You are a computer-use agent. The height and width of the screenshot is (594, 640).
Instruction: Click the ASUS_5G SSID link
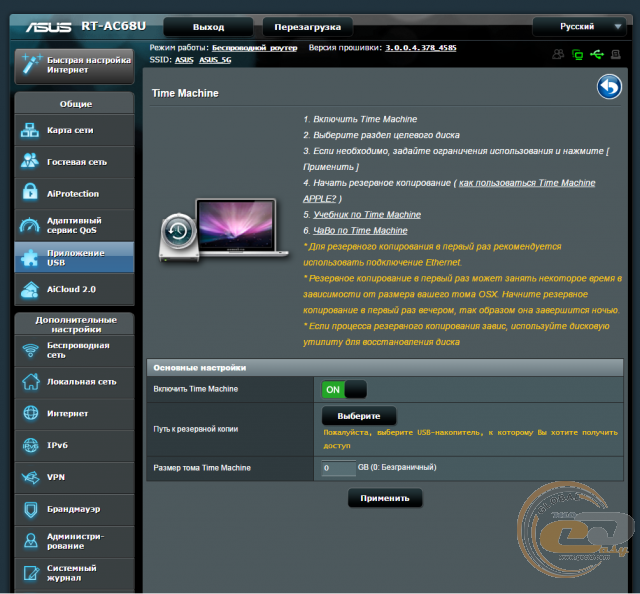(215, 60)
